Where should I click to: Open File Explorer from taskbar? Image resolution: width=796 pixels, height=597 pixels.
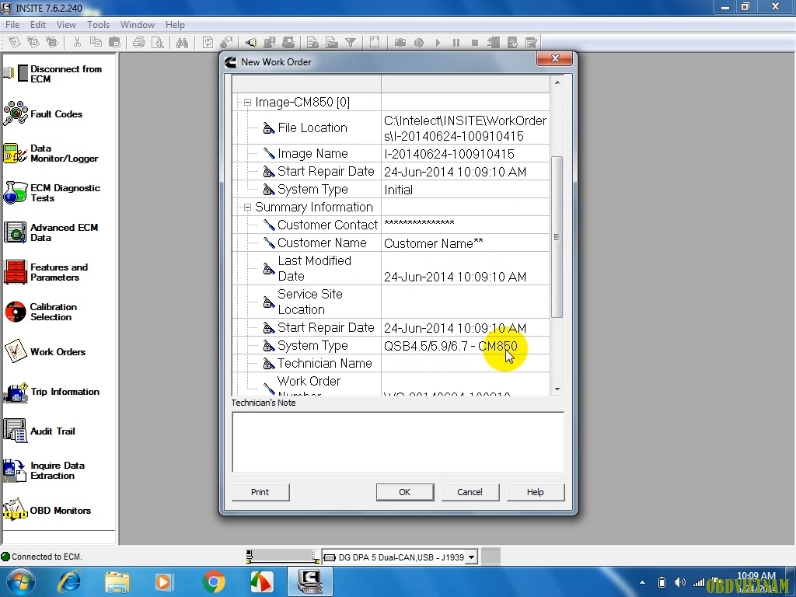pos(117,582)
